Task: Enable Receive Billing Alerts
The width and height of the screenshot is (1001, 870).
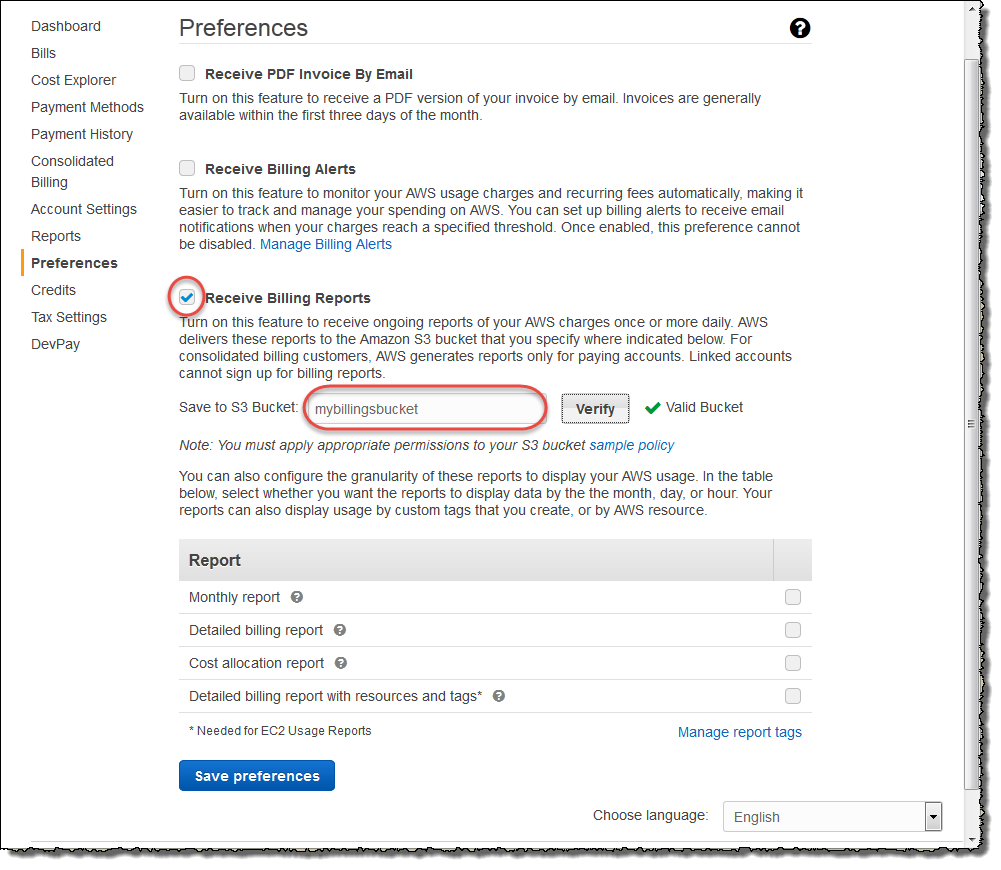Action: click(x=187, y=168)
